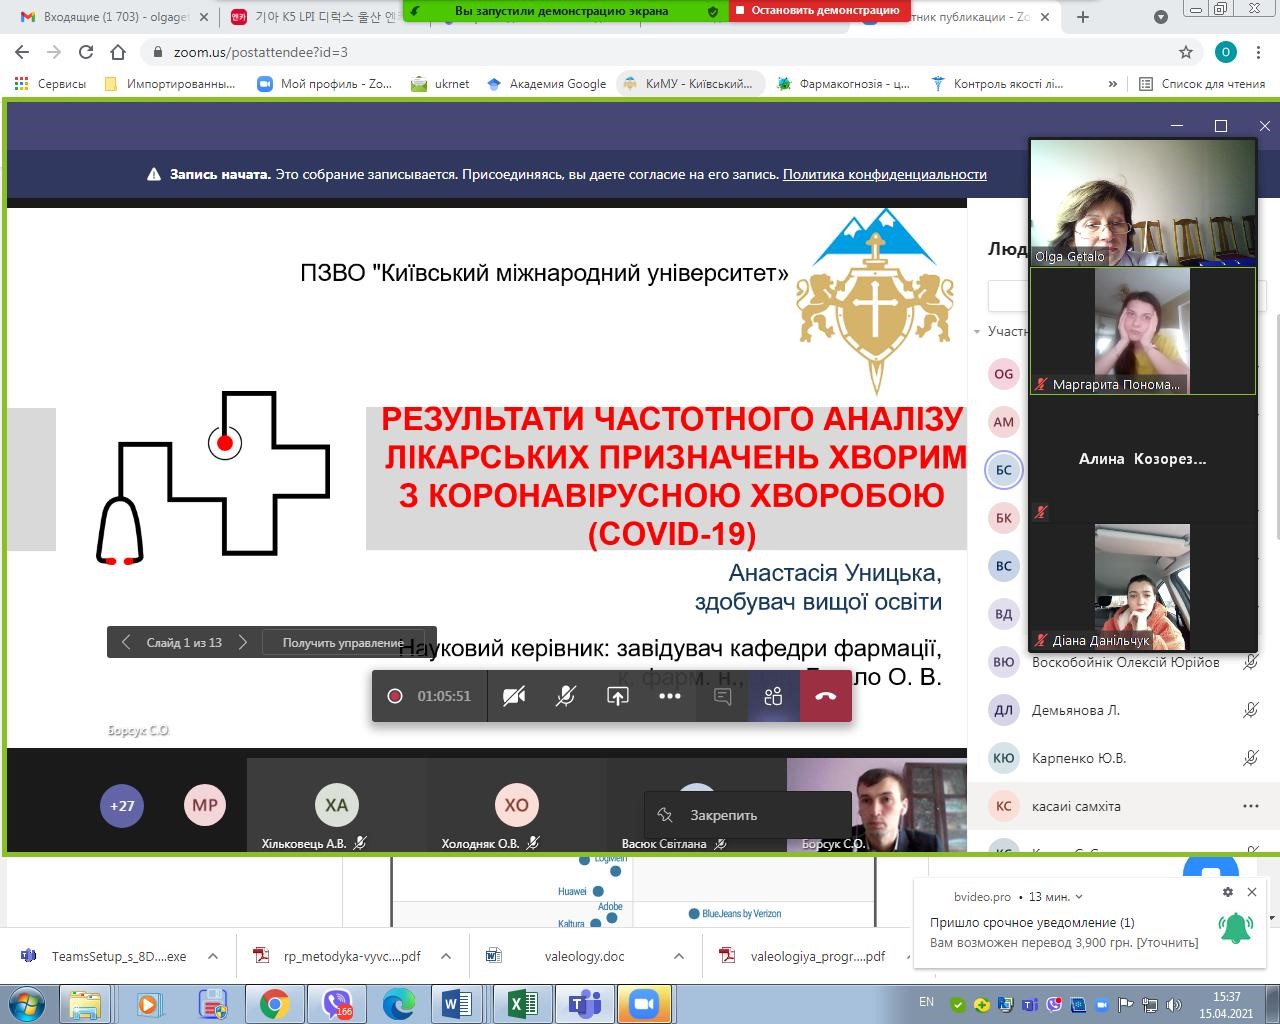This screenshot has height=1024, width=1280.
Task: Open the 'Сервисы' apps shortcut
Action: [50, 84]
